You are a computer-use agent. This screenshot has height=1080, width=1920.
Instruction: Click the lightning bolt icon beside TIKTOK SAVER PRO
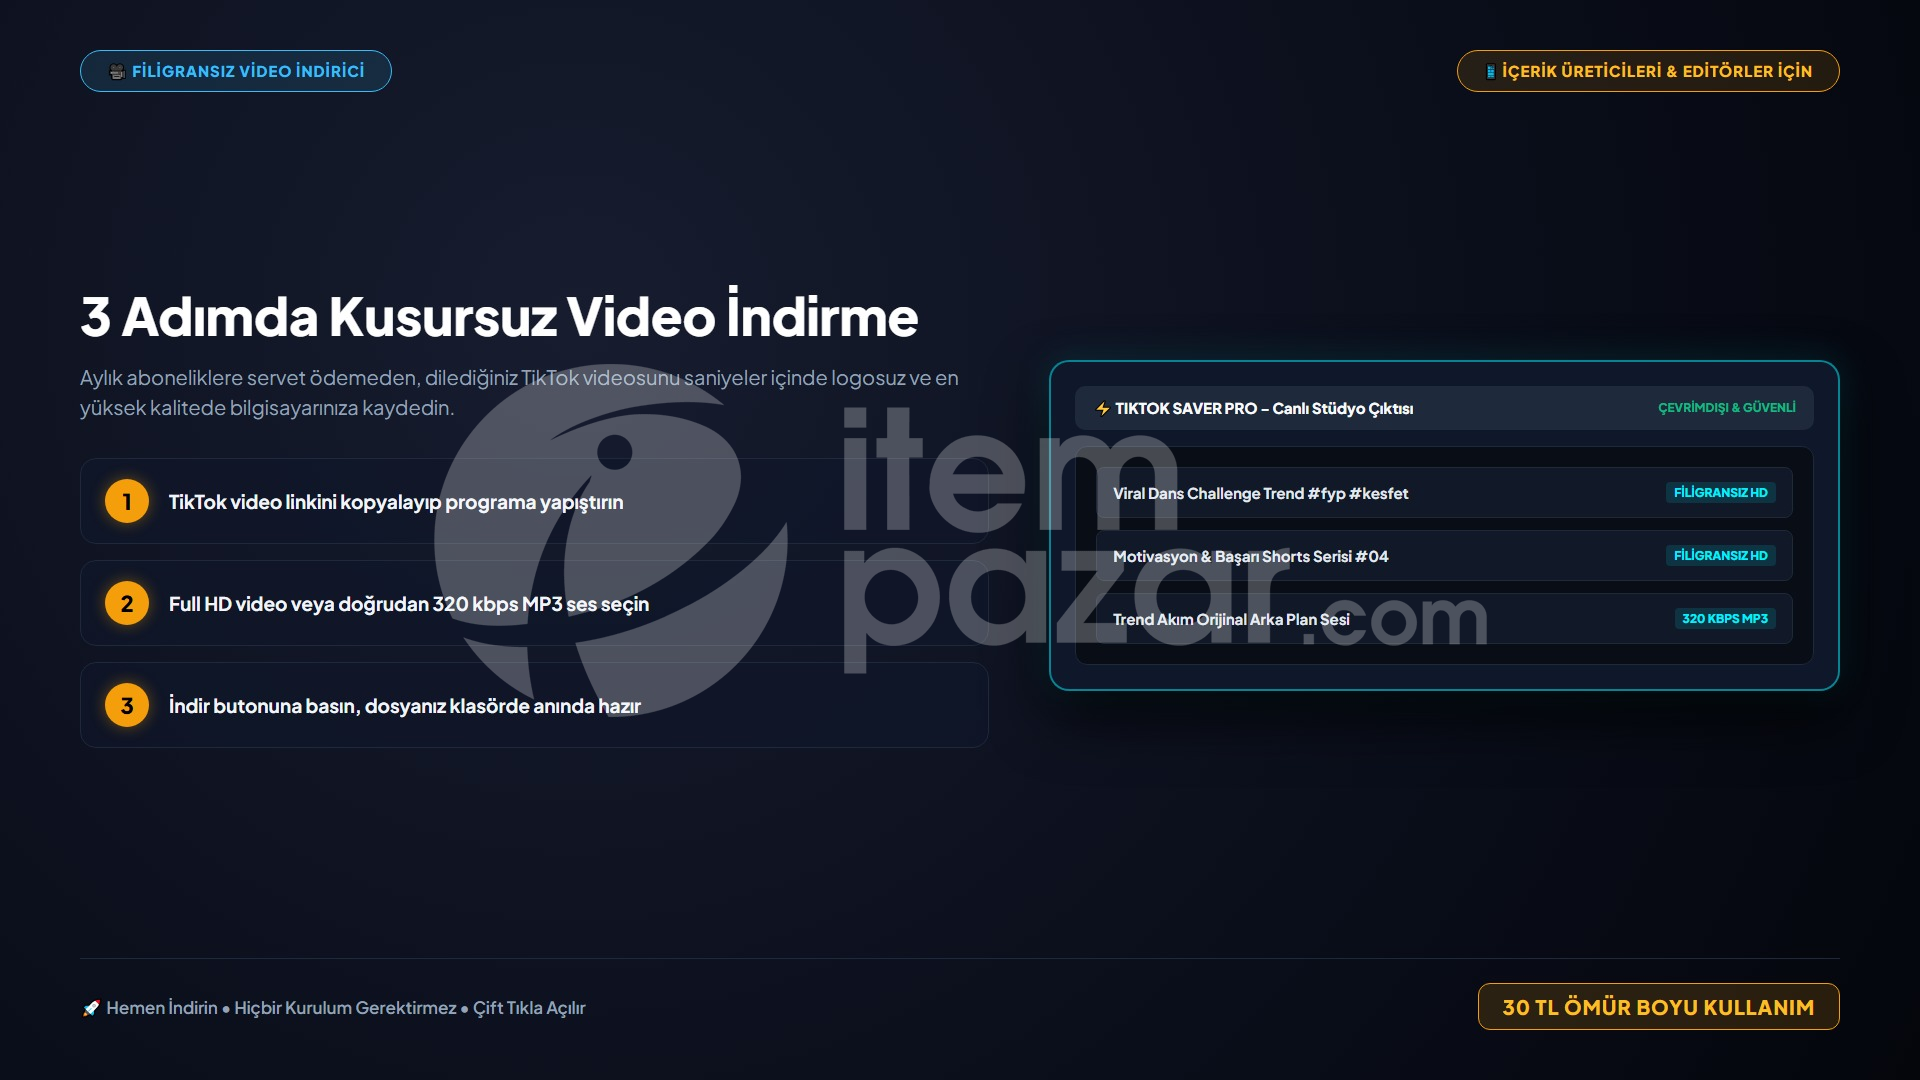pyautogui.click(x=1102, y=409)
